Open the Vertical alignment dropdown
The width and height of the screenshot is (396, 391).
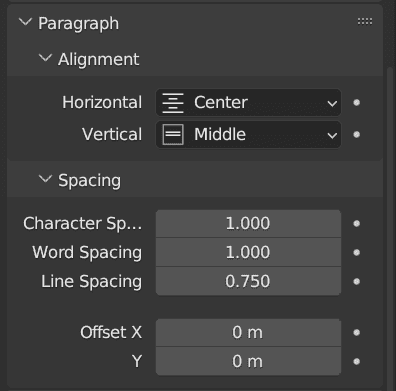click(248, 135)
